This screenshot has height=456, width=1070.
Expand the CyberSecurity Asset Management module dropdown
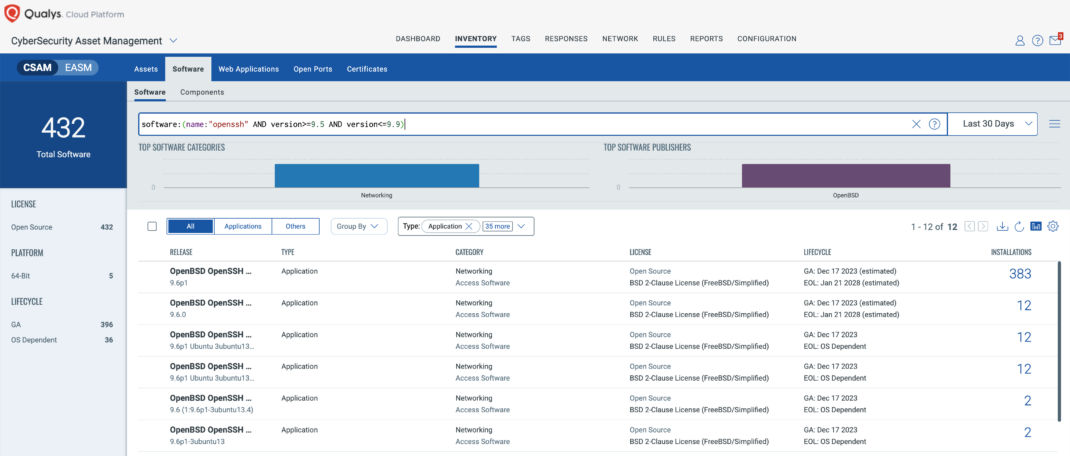click(x=173, y=40)
